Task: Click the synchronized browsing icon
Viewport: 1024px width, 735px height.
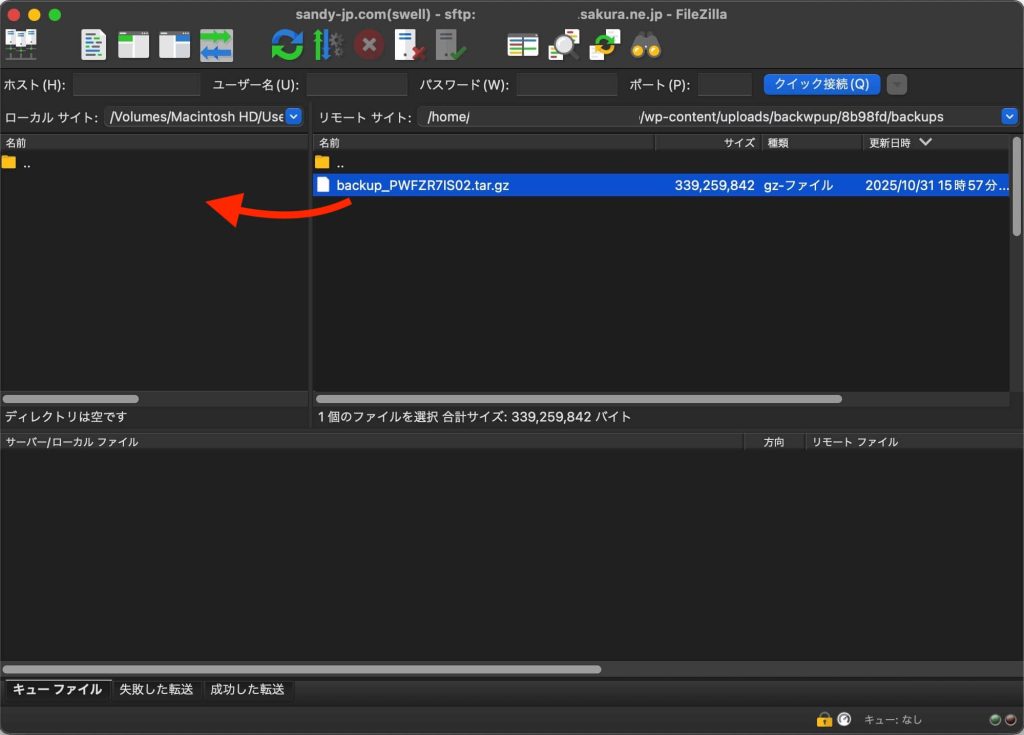Action: pos(604,45)
